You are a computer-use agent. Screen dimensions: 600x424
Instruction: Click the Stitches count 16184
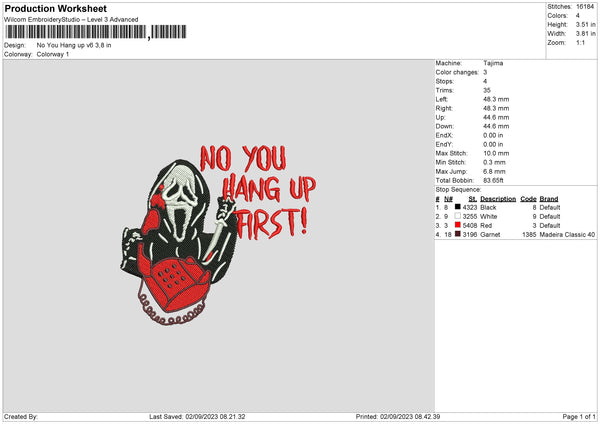click(585, 7)
